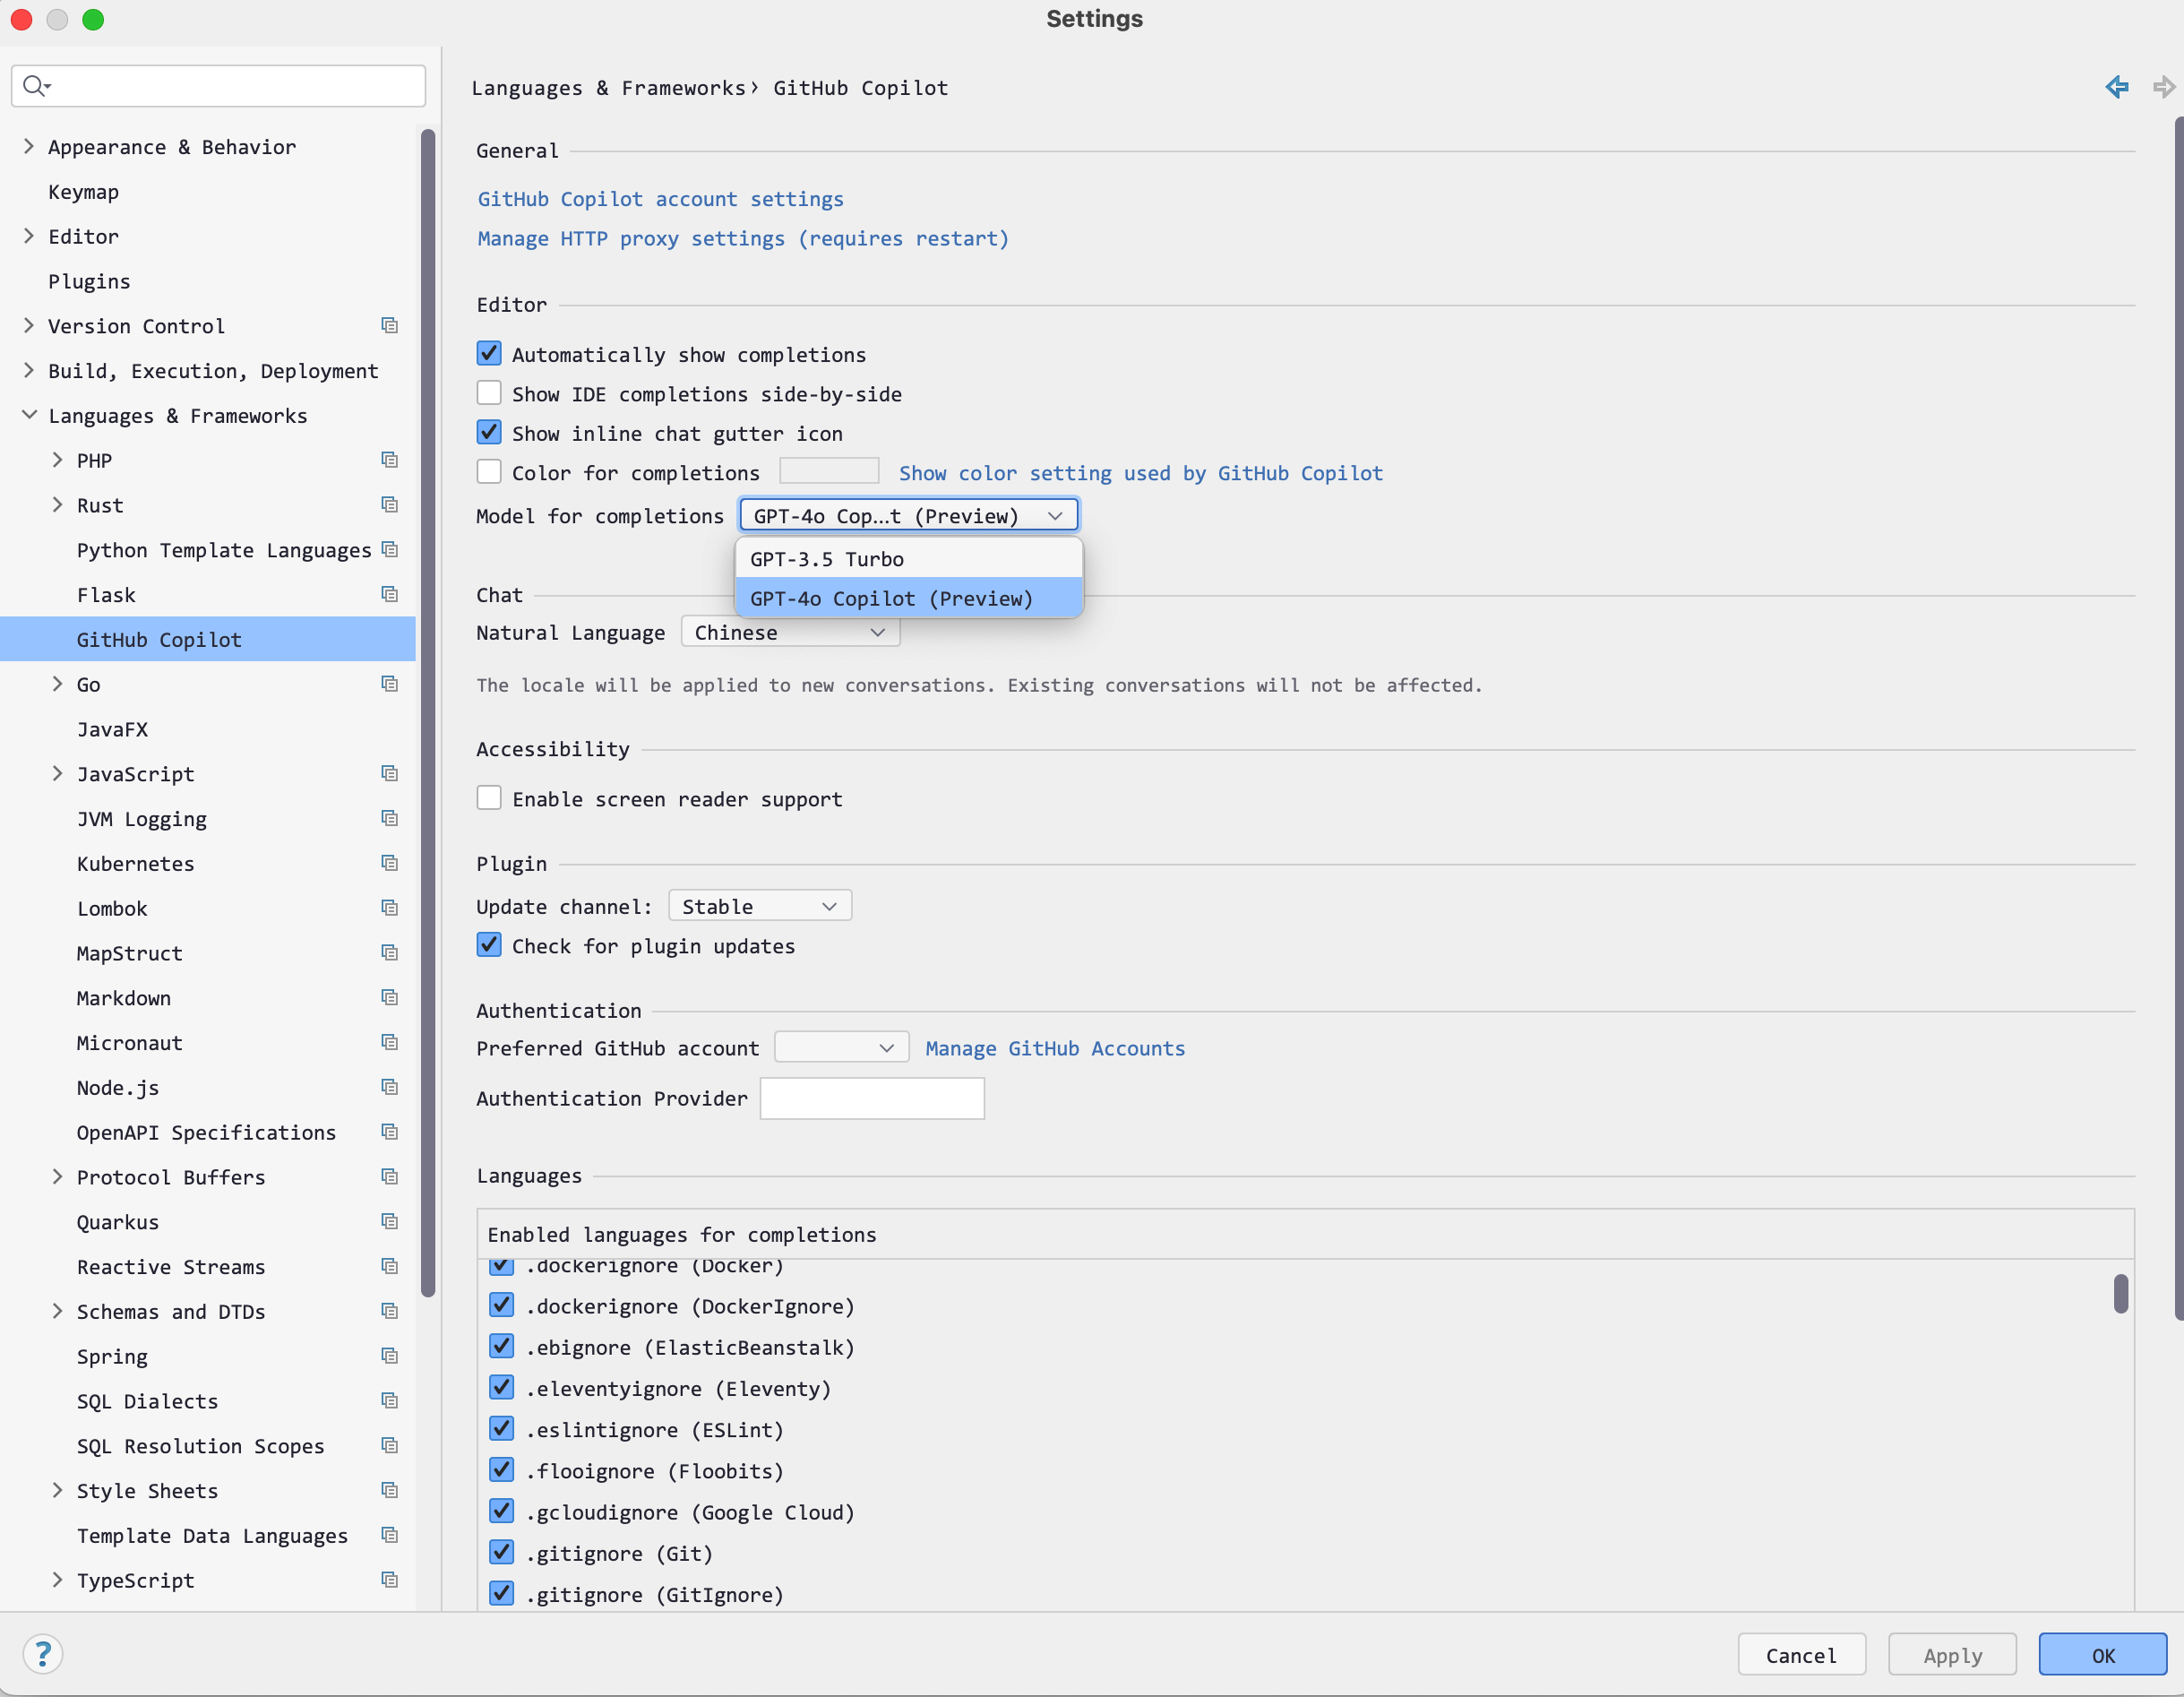Click project-level icon beside Kubernetes

coord(390,863)
